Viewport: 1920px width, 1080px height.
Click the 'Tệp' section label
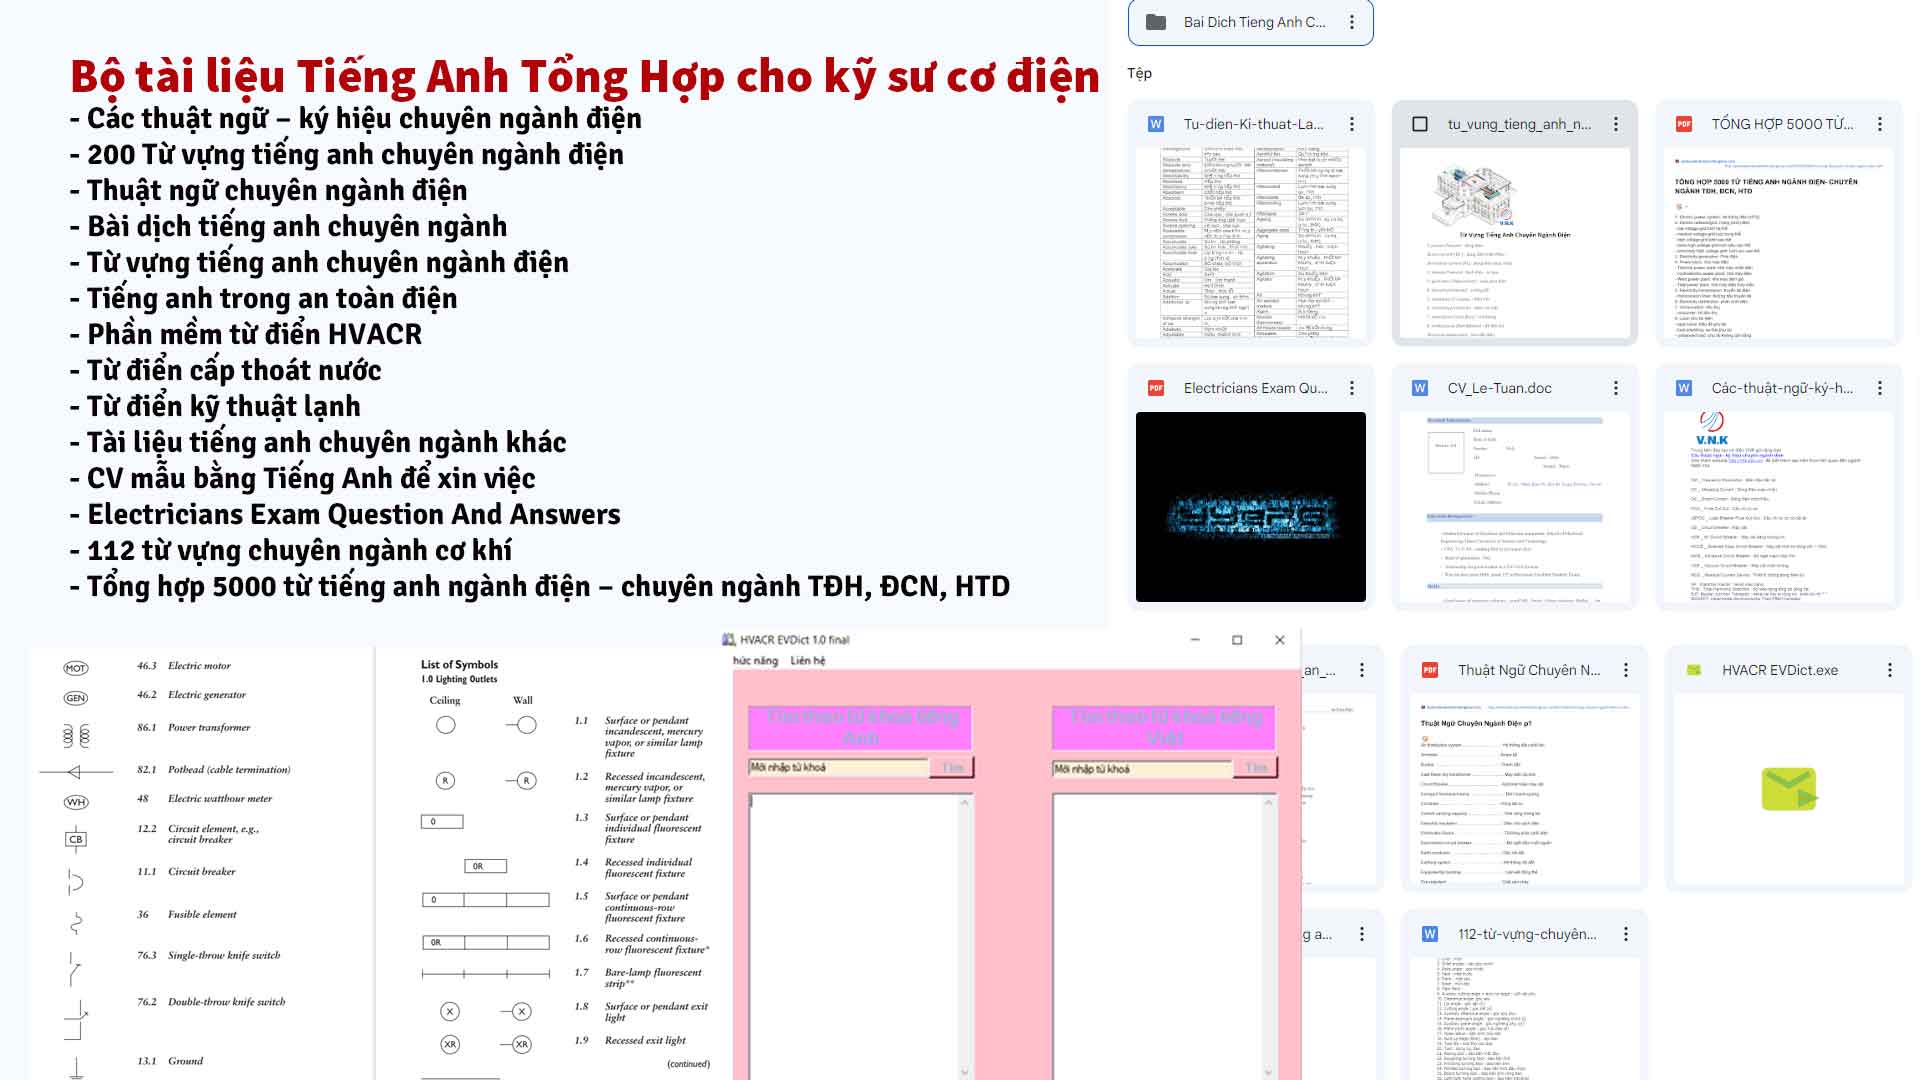click(x=1139, y=73)
